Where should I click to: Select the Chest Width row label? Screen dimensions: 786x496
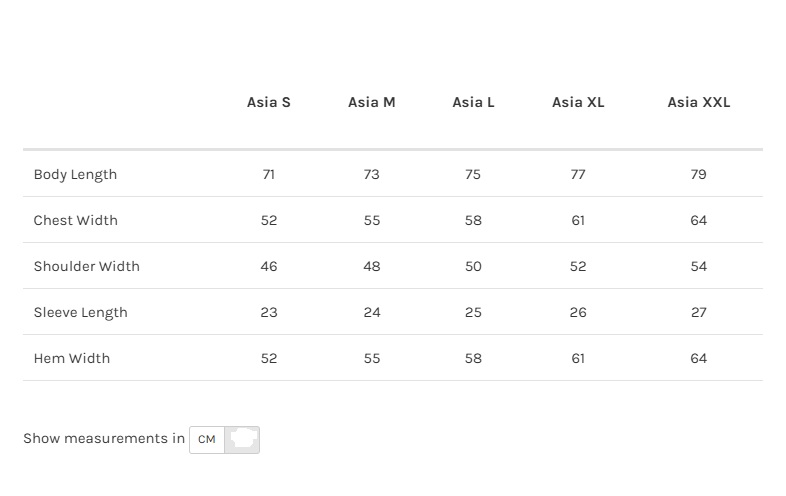pos(75,220)
